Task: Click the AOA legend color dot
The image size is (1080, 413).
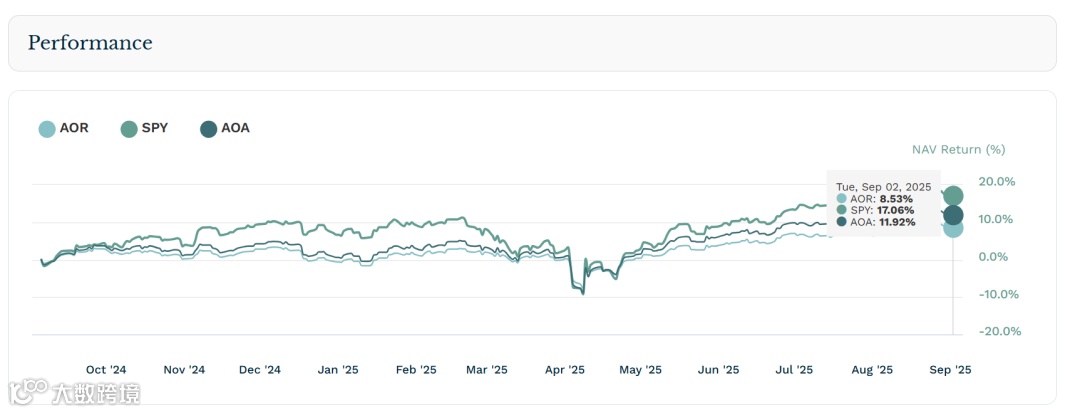Action: point(208,129)
